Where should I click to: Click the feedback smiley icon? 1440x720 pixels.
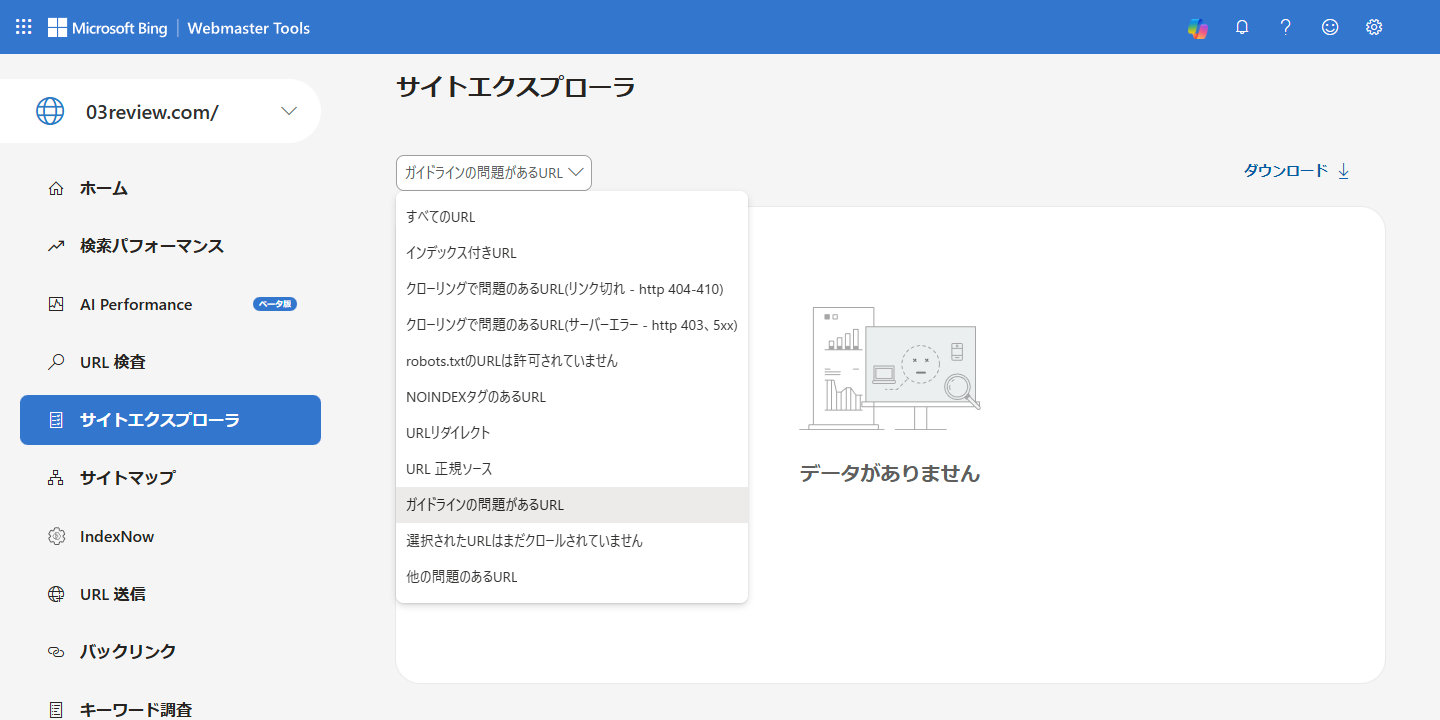[1330, 28]
